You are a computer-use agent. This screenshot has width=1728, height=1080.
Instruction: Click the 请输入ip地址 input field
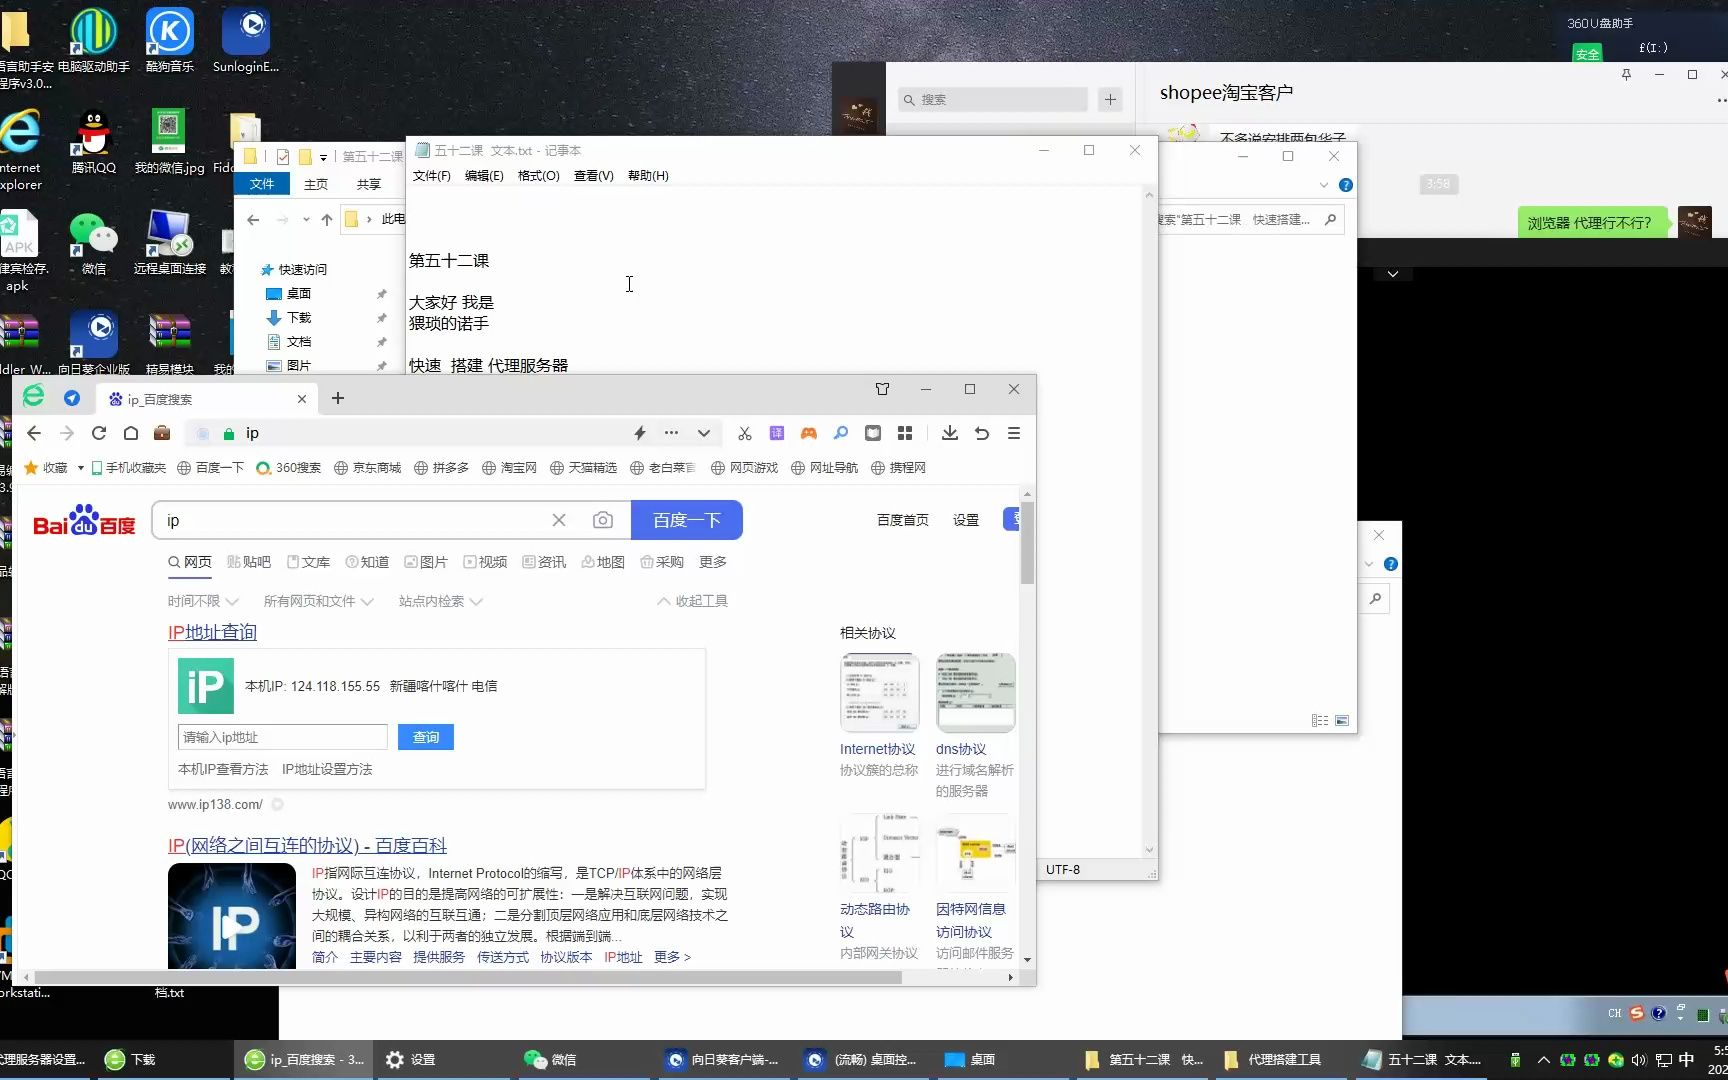click(283, 737)
